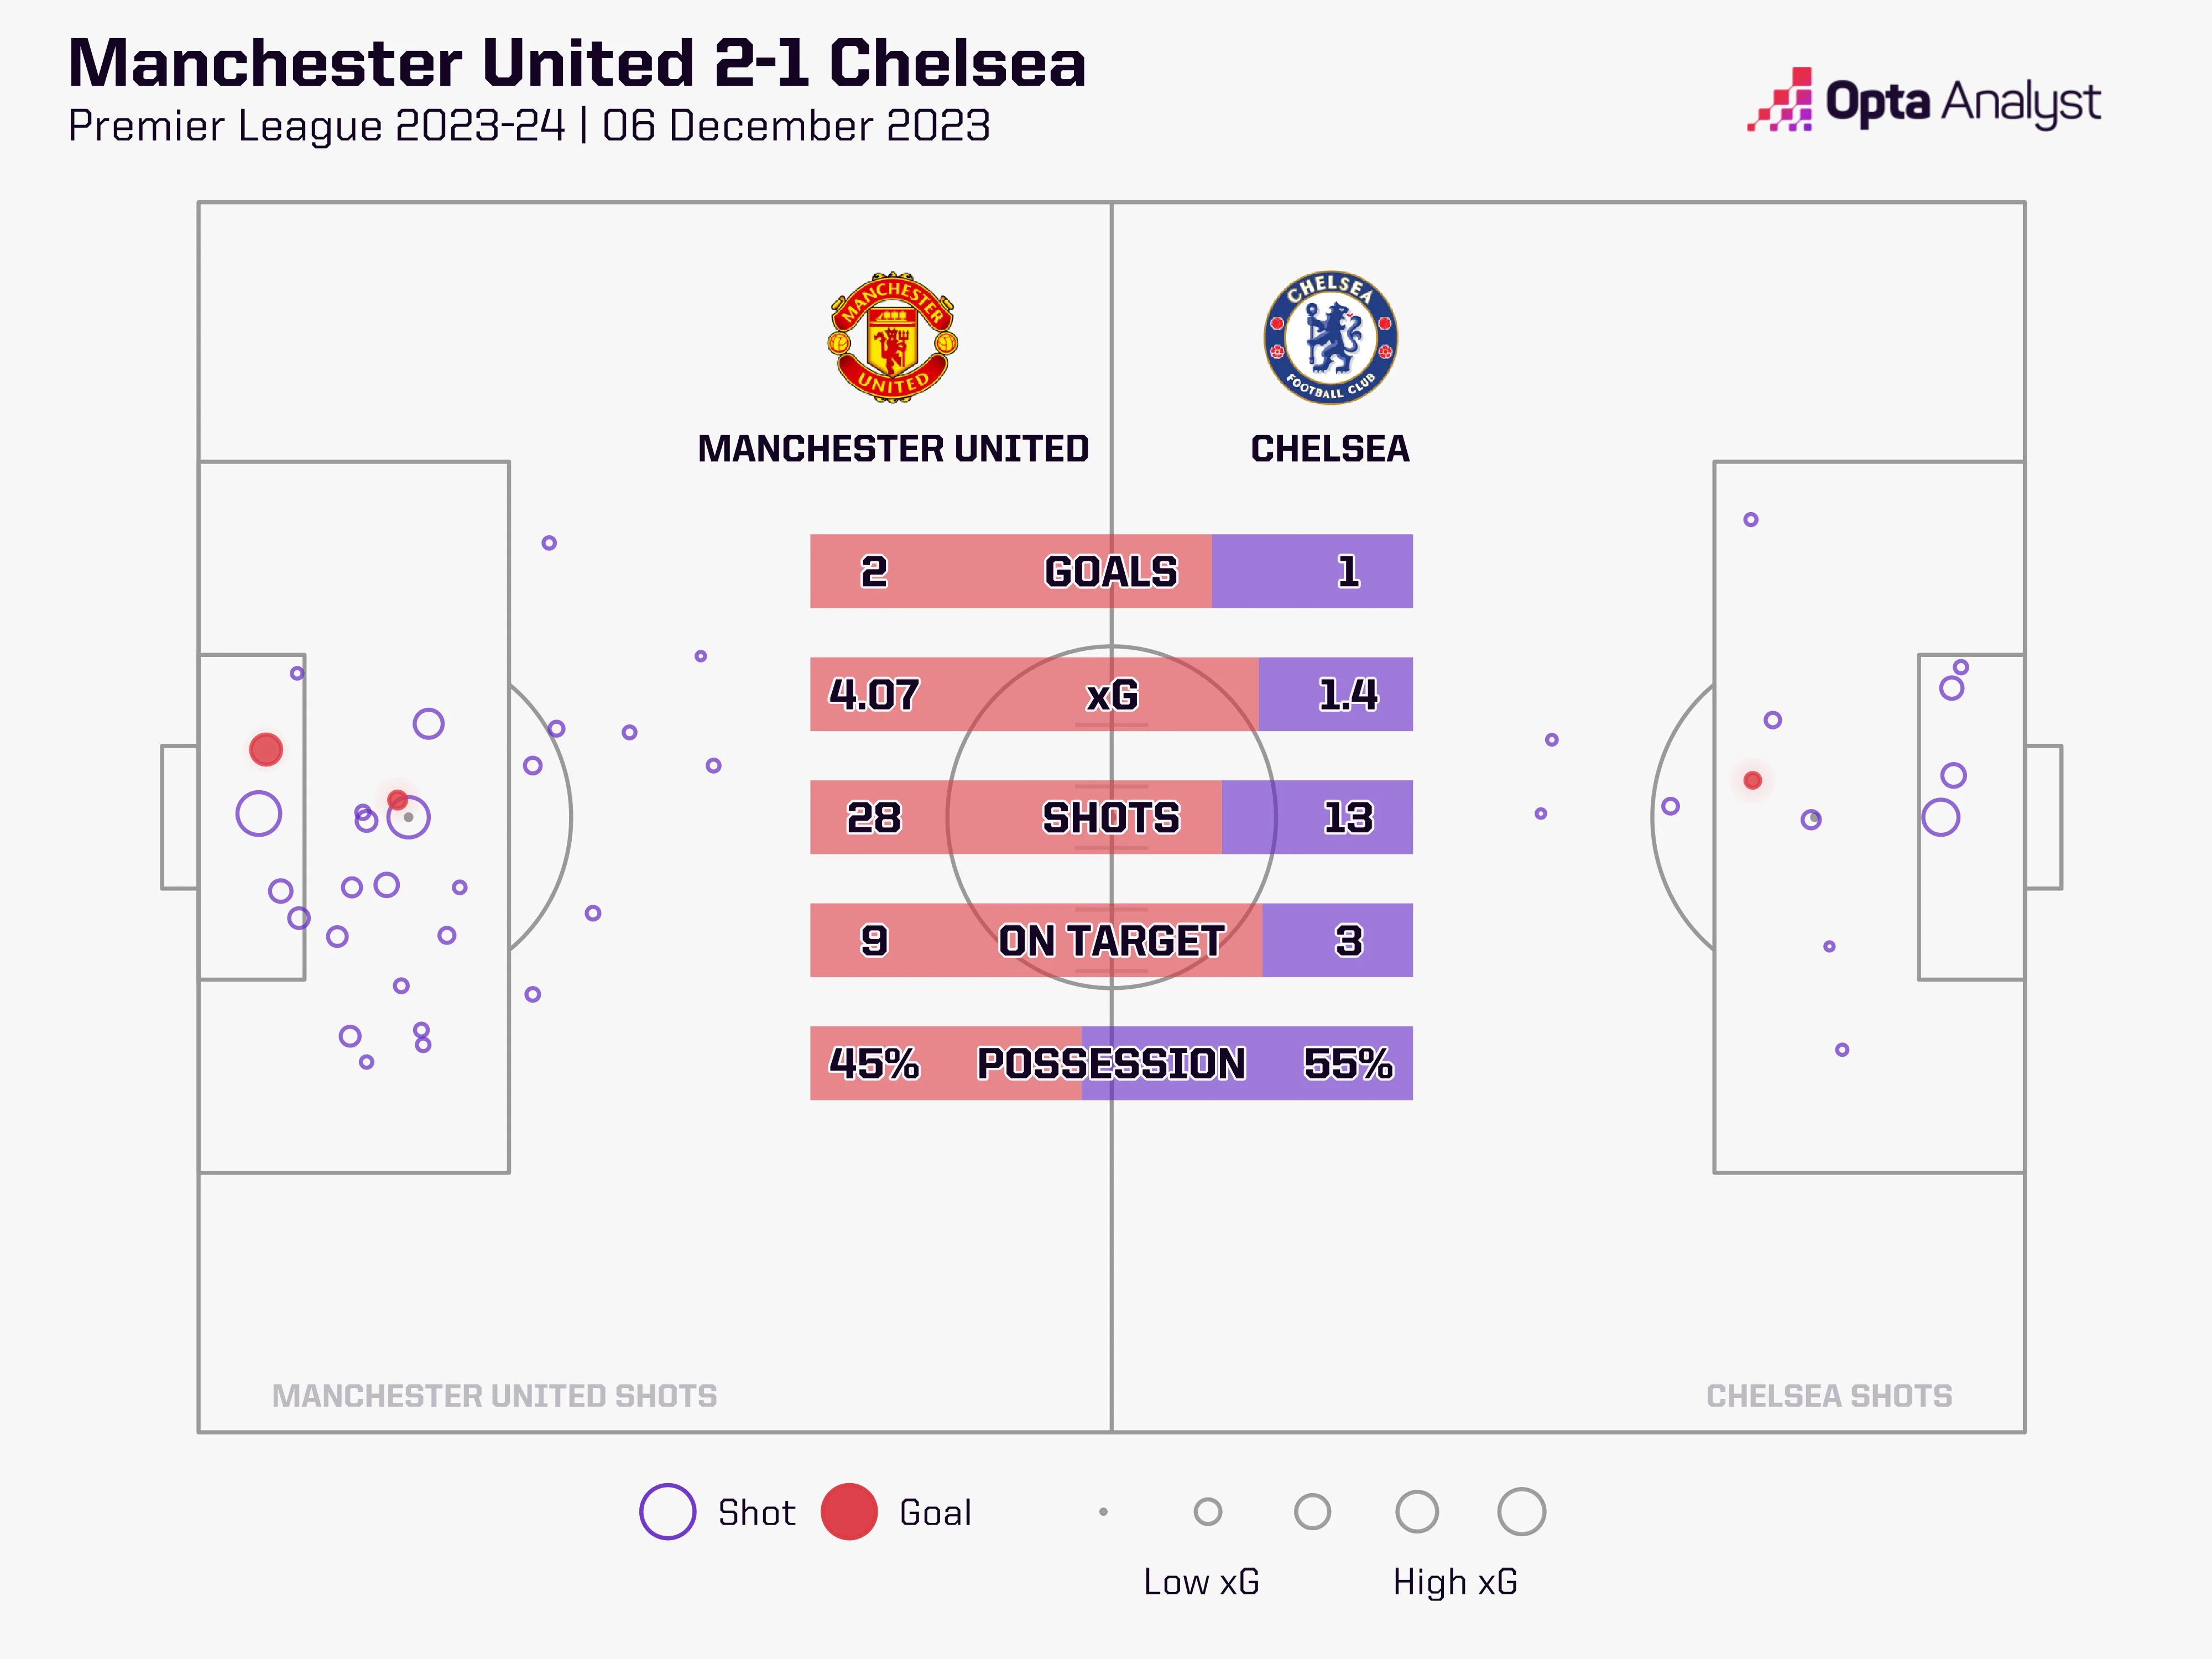Screen dimensions: 2212x1659
Task: Click the ON TARGET stat label
Action: (1111, 941)
